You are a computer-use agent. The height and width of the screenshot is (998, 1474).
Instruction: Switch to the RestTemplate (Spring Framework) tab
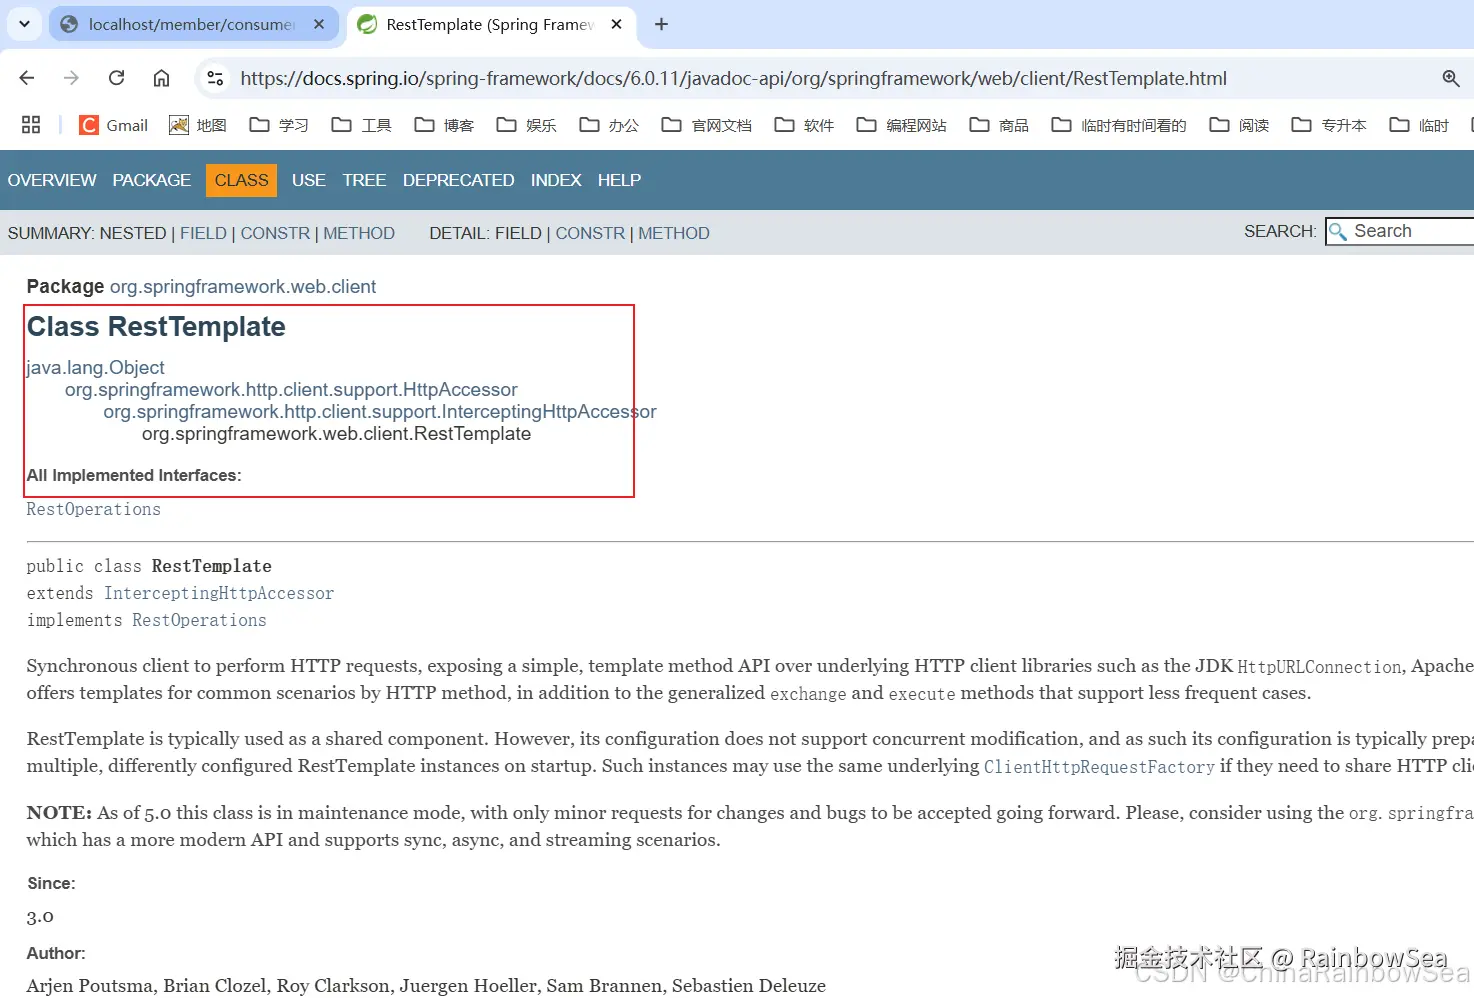coord(490,24)
